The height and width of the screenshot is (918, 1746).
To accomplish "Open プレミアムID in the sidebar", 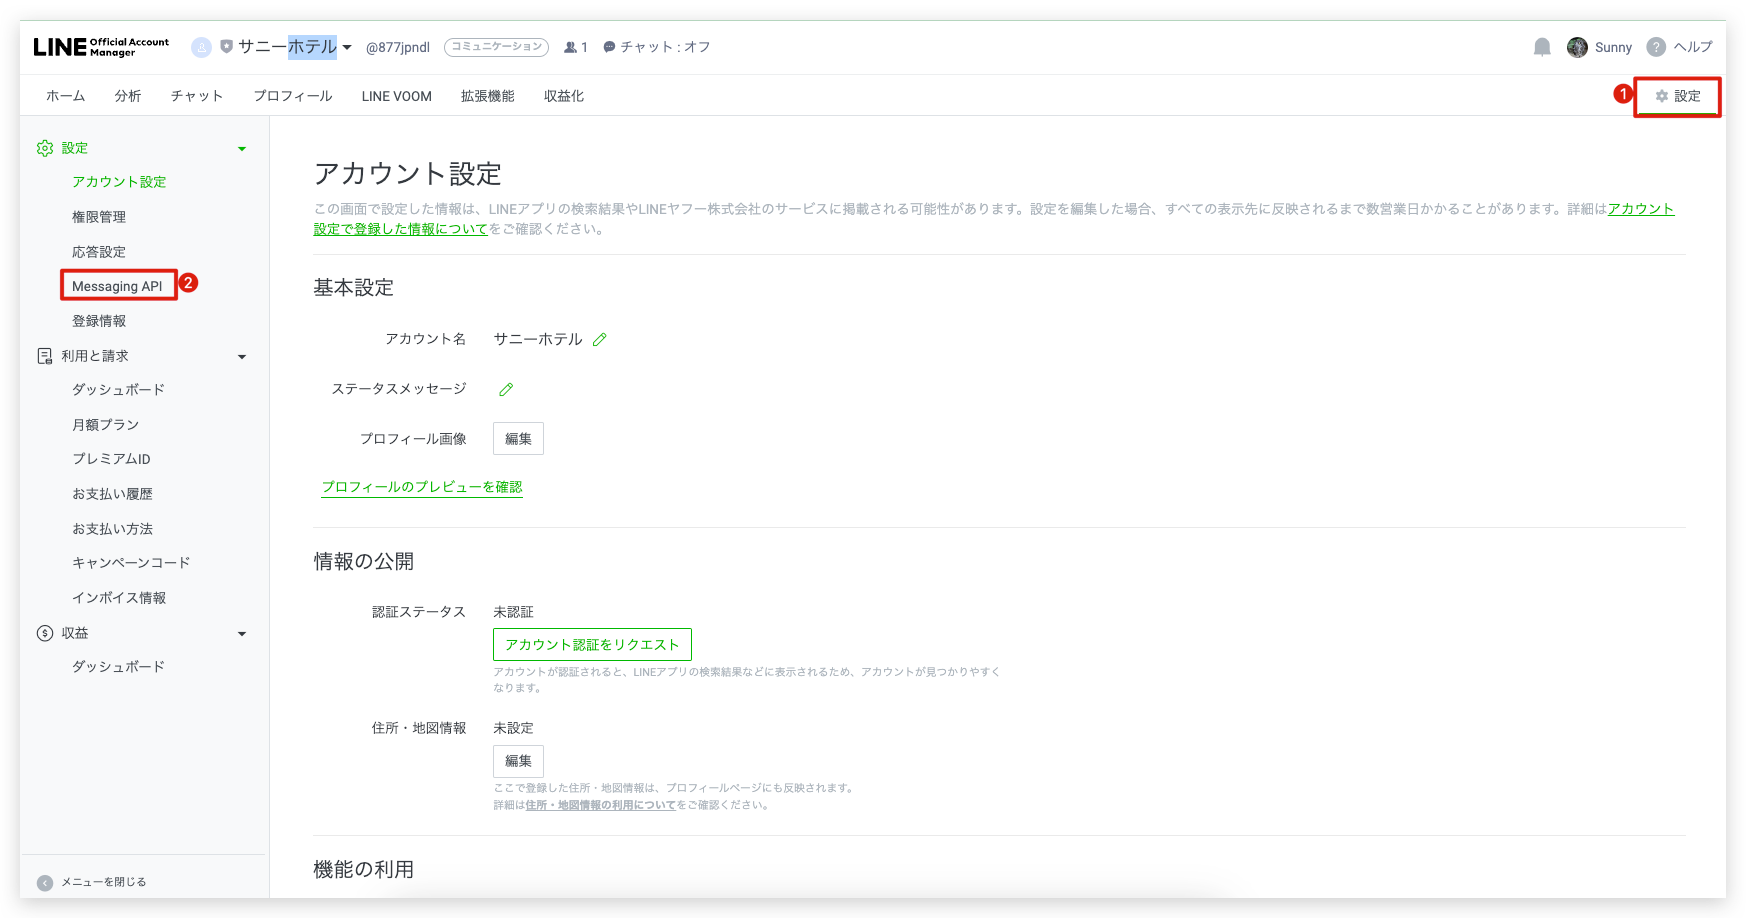I will [x=111, y=459].
